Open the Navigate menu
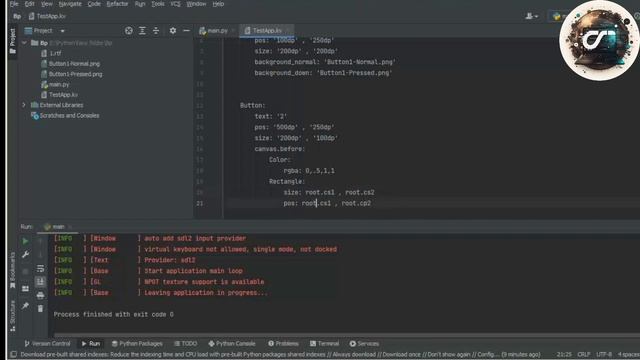Screen dimensions: 640x360 tap(70, 4)
